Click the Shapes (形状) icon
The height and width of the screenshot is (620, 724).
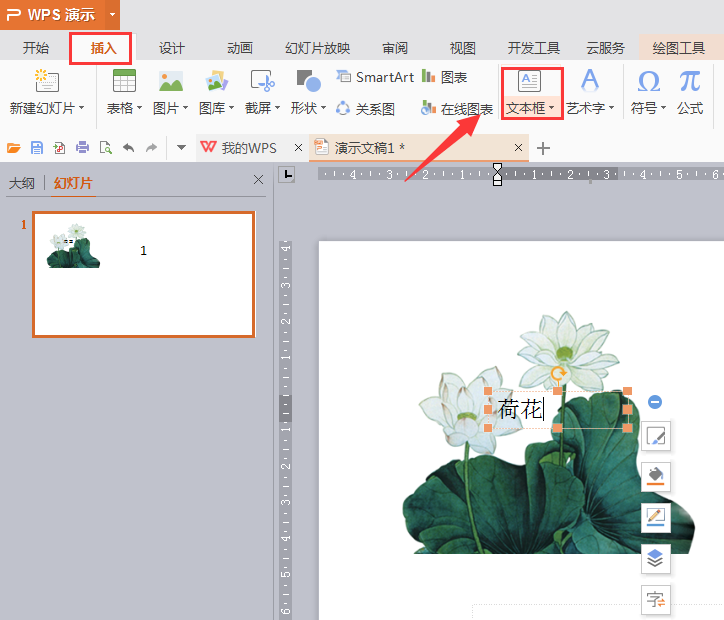(308, 81)
